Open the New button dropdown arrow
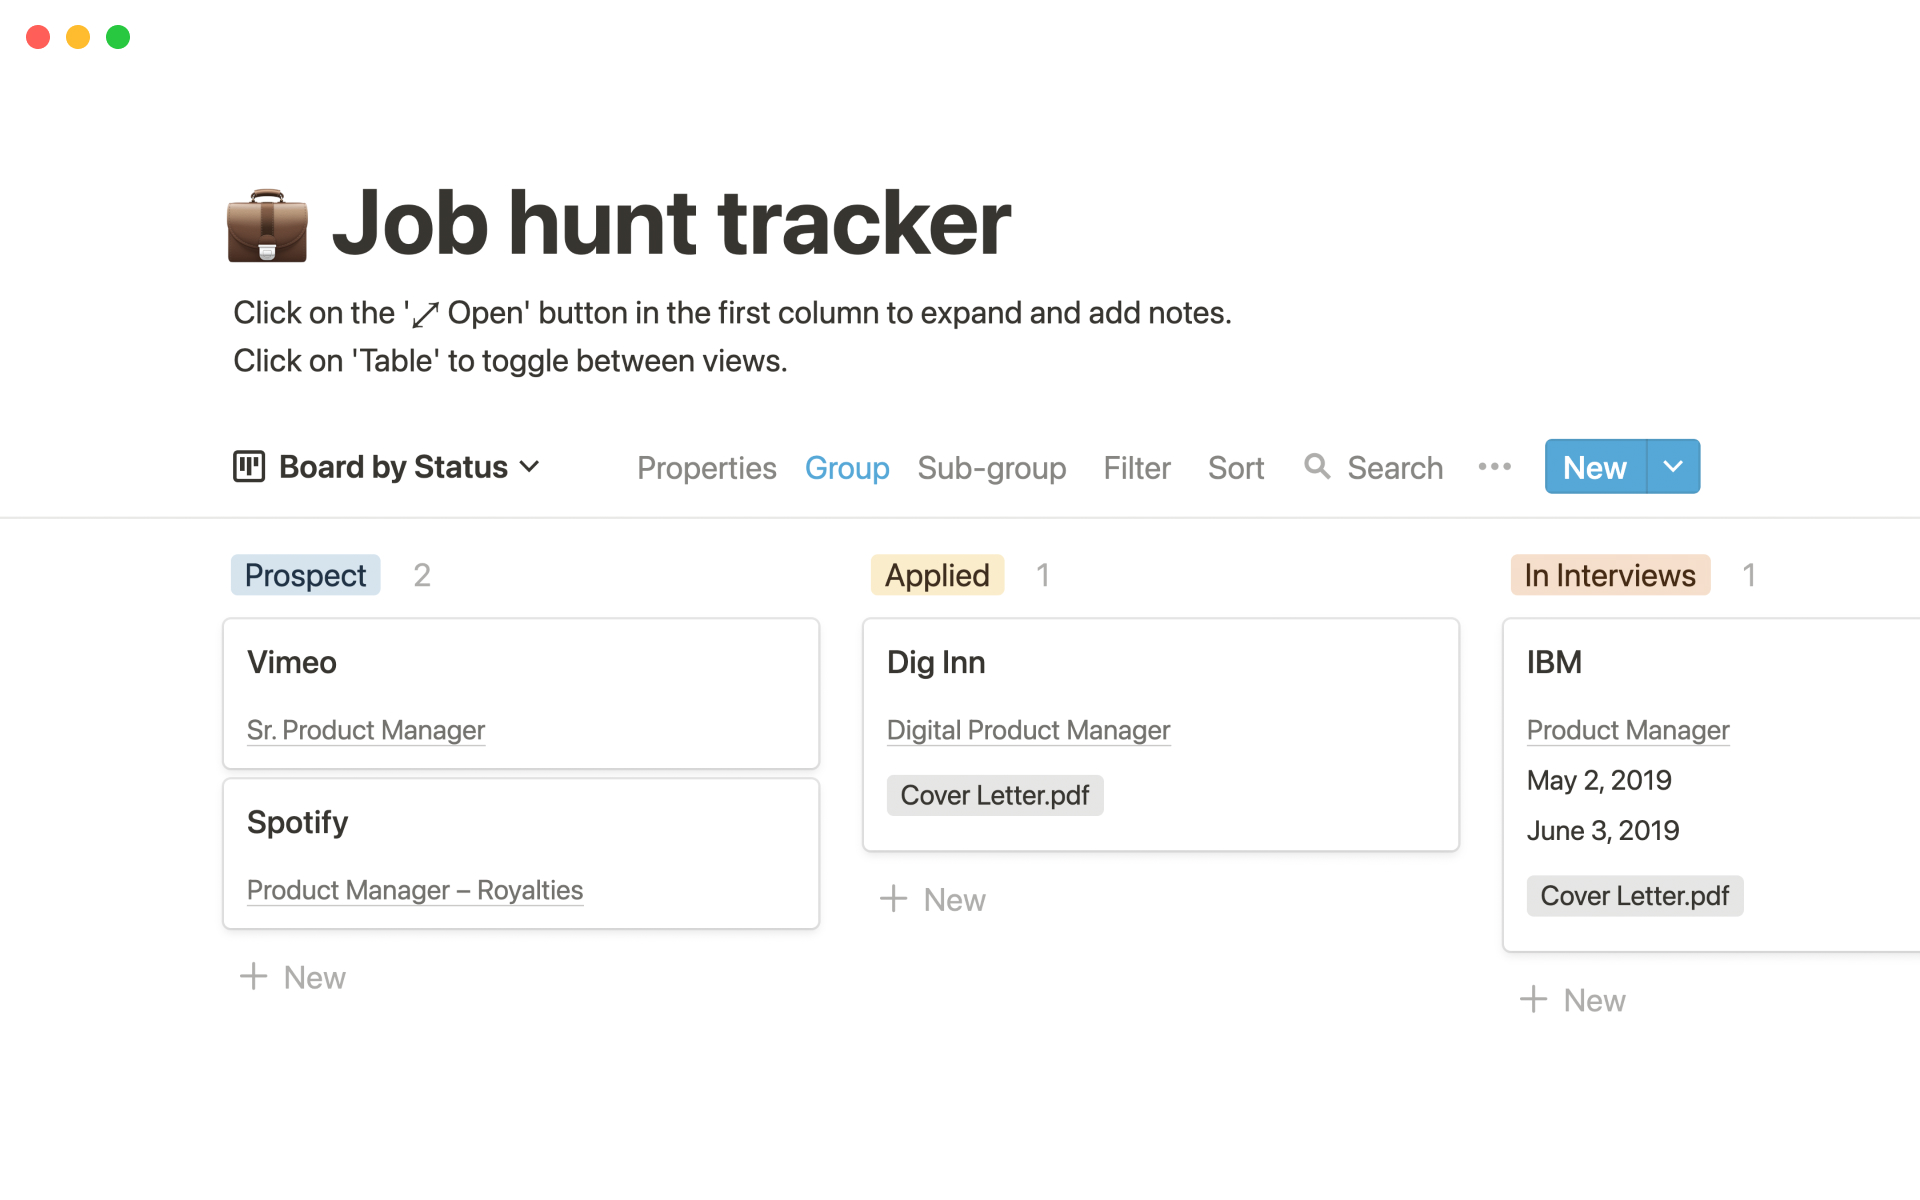Screen dimensions: 1920x1200 click(1673, 466)
